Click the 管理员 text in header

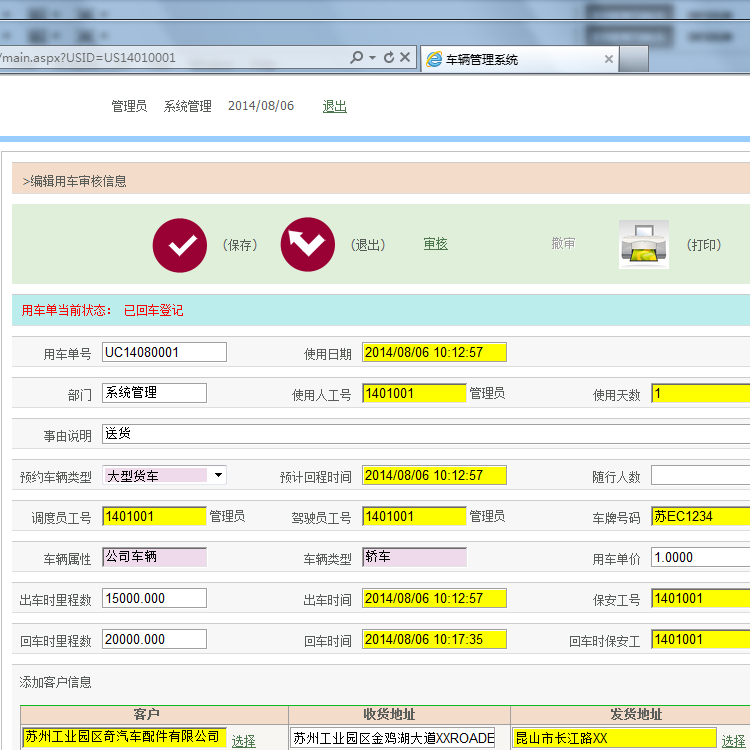129,106
